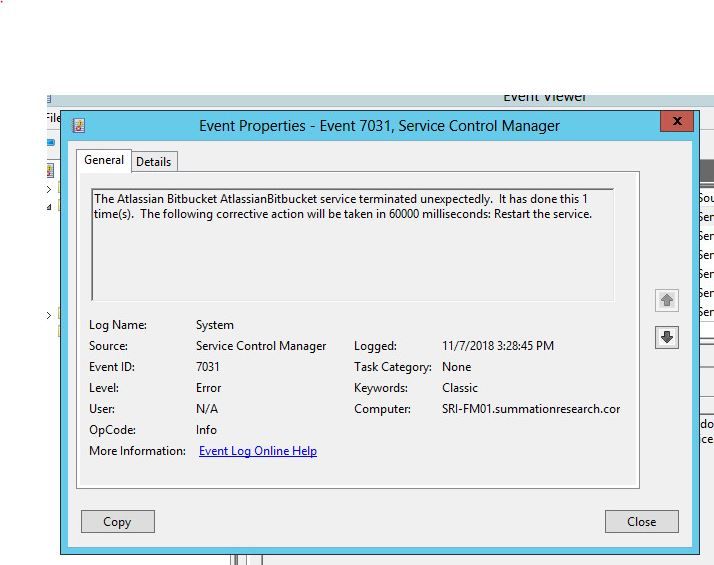Click the User value N/A
Screen dimensions: 714x565
pyautogui.click(x=207, y=409)
